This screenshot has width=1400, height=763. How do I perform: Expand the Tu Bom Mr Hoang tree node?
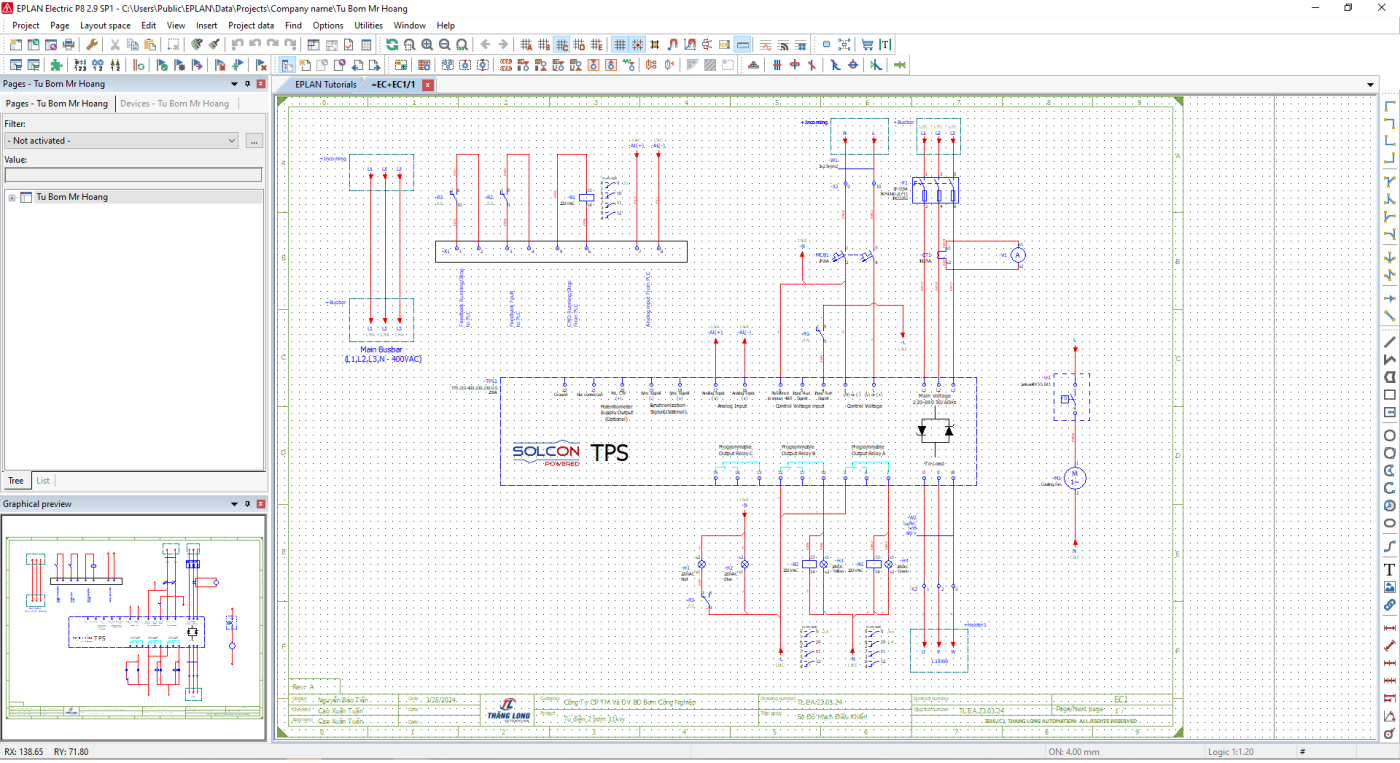click(12, 197)
